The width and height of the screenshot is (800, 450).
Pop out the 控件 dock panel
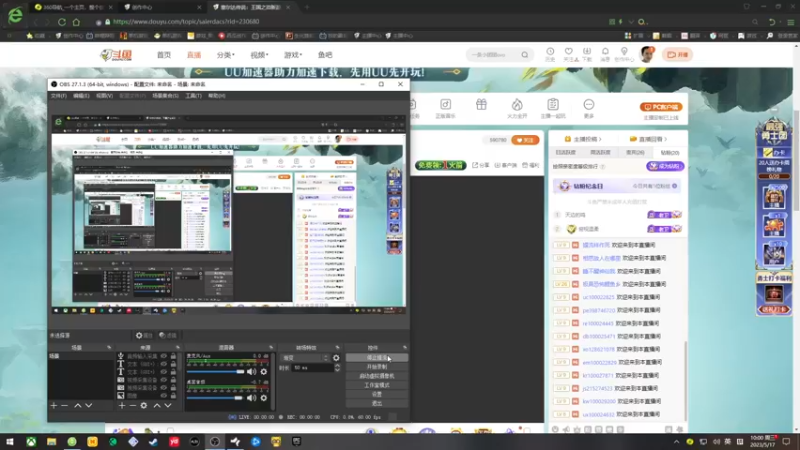click(405, 347)
